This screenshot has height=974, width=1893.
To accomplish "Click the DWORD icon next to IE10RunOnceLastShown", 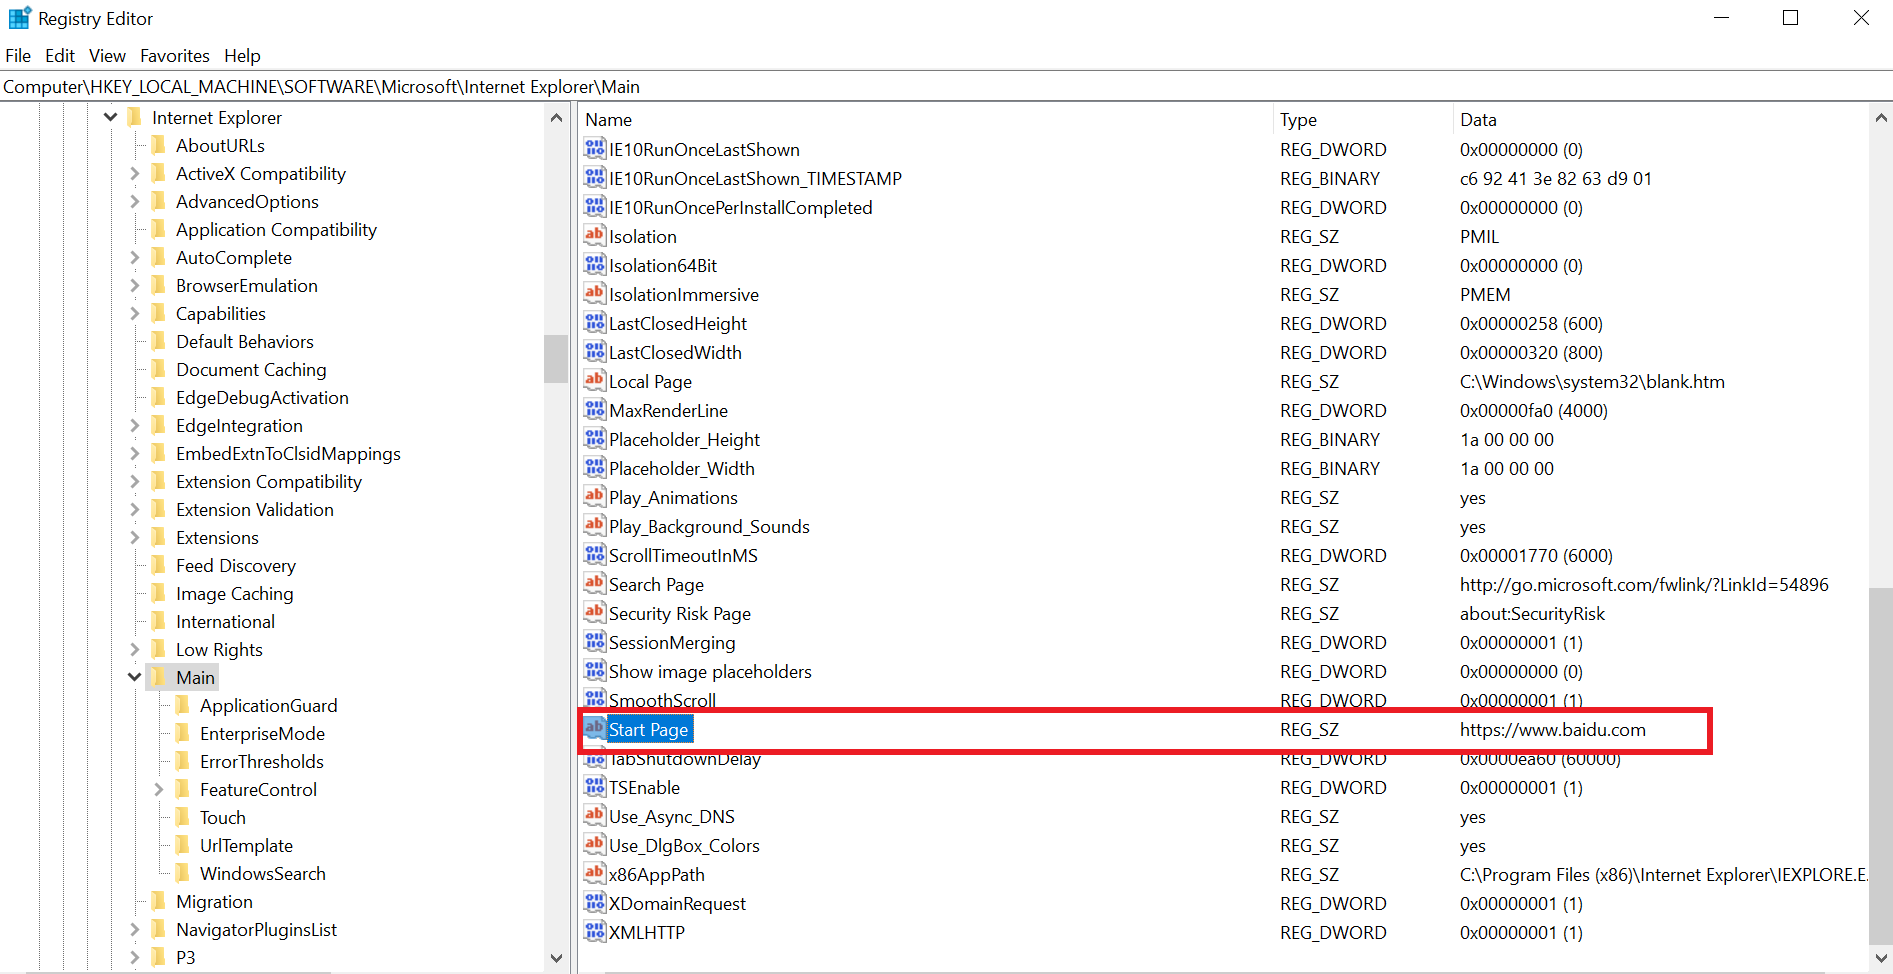I will [595, 149].
